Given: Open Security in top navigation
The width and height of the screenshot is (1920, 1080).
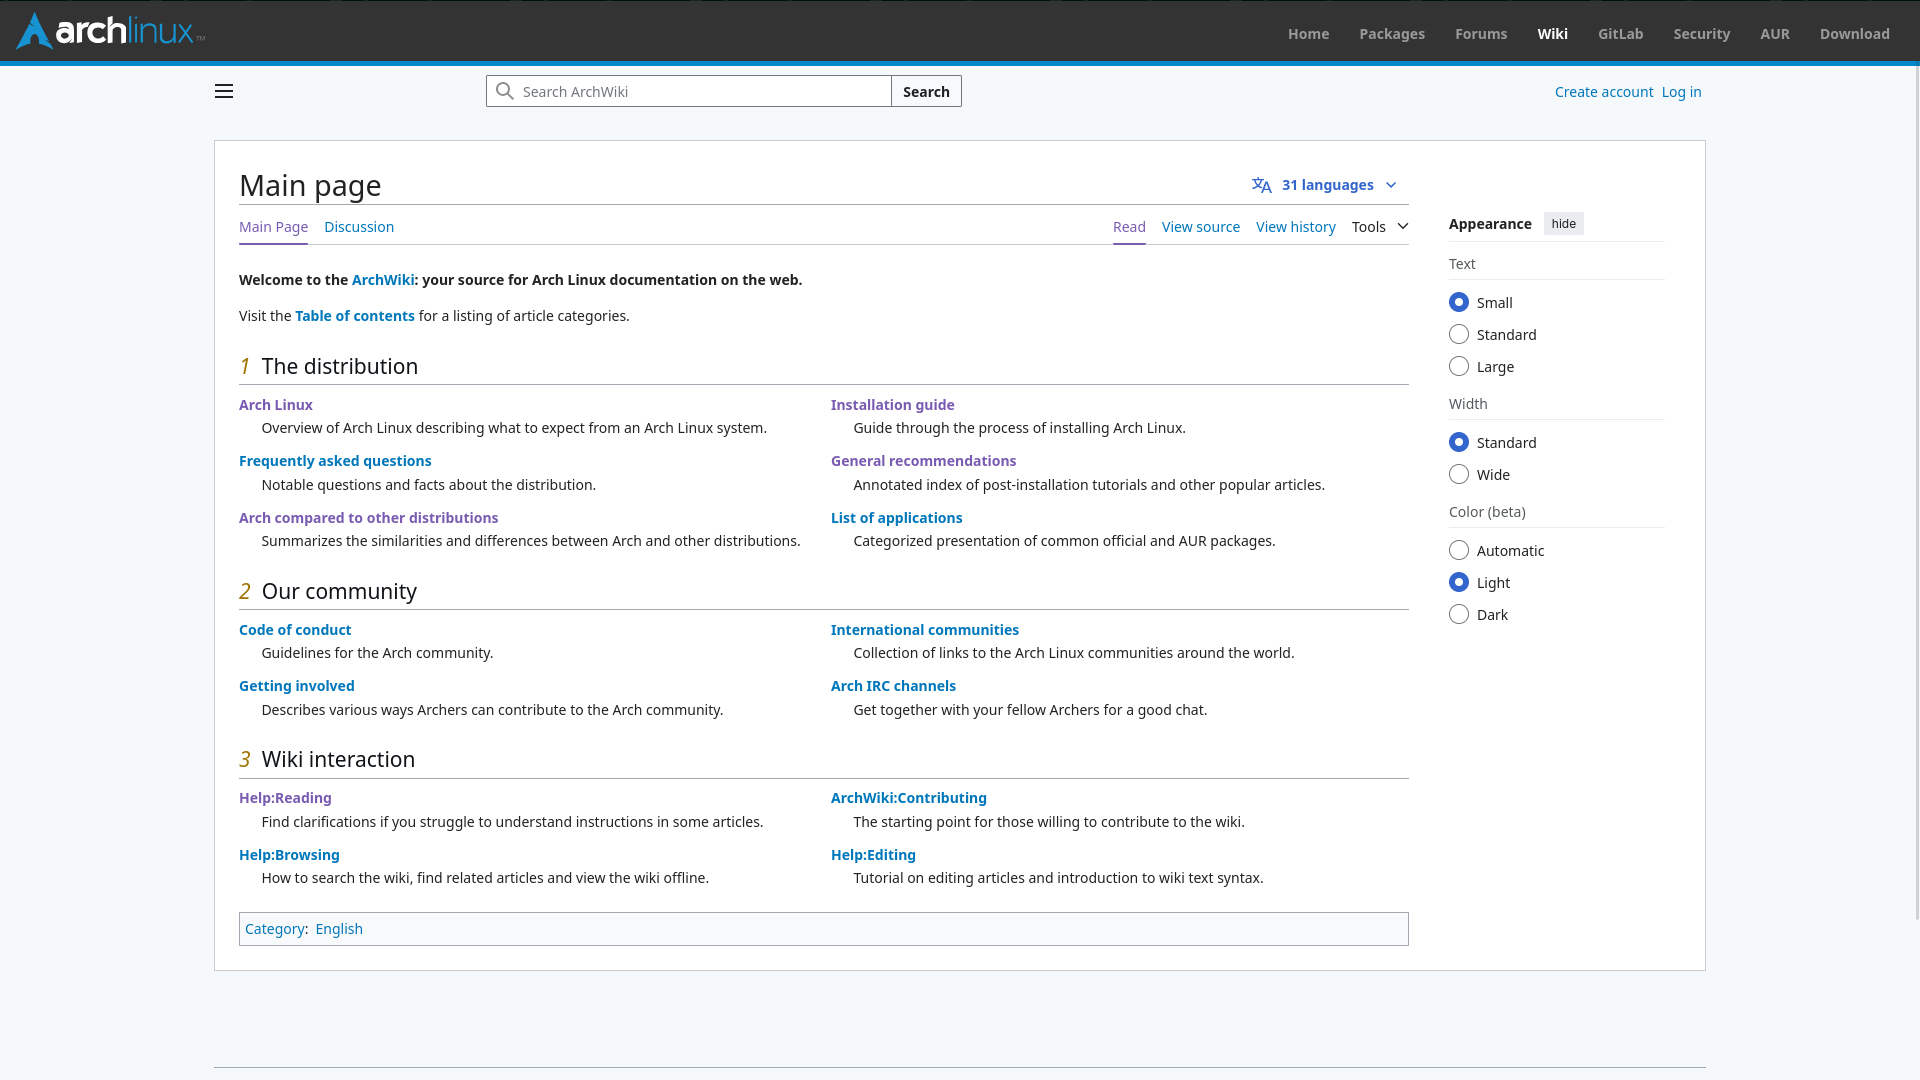Looking at the screenshot, I should 1701,33.
